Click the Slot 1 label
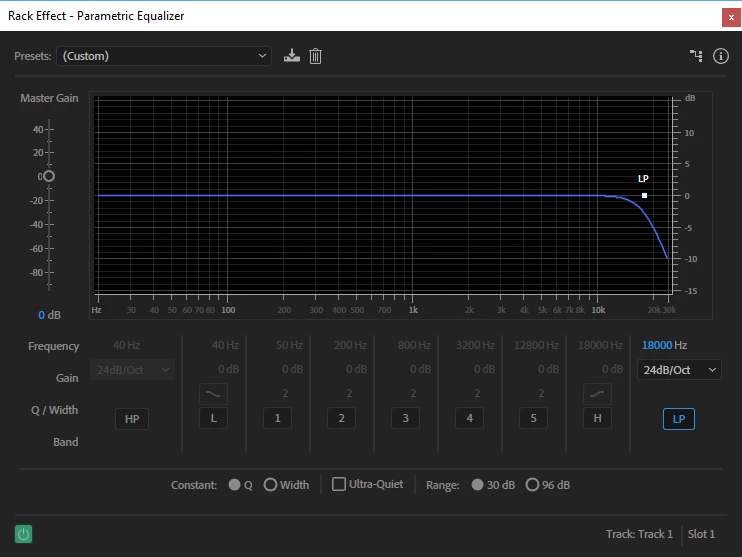 pyautogui.click(x=701, y=534)
